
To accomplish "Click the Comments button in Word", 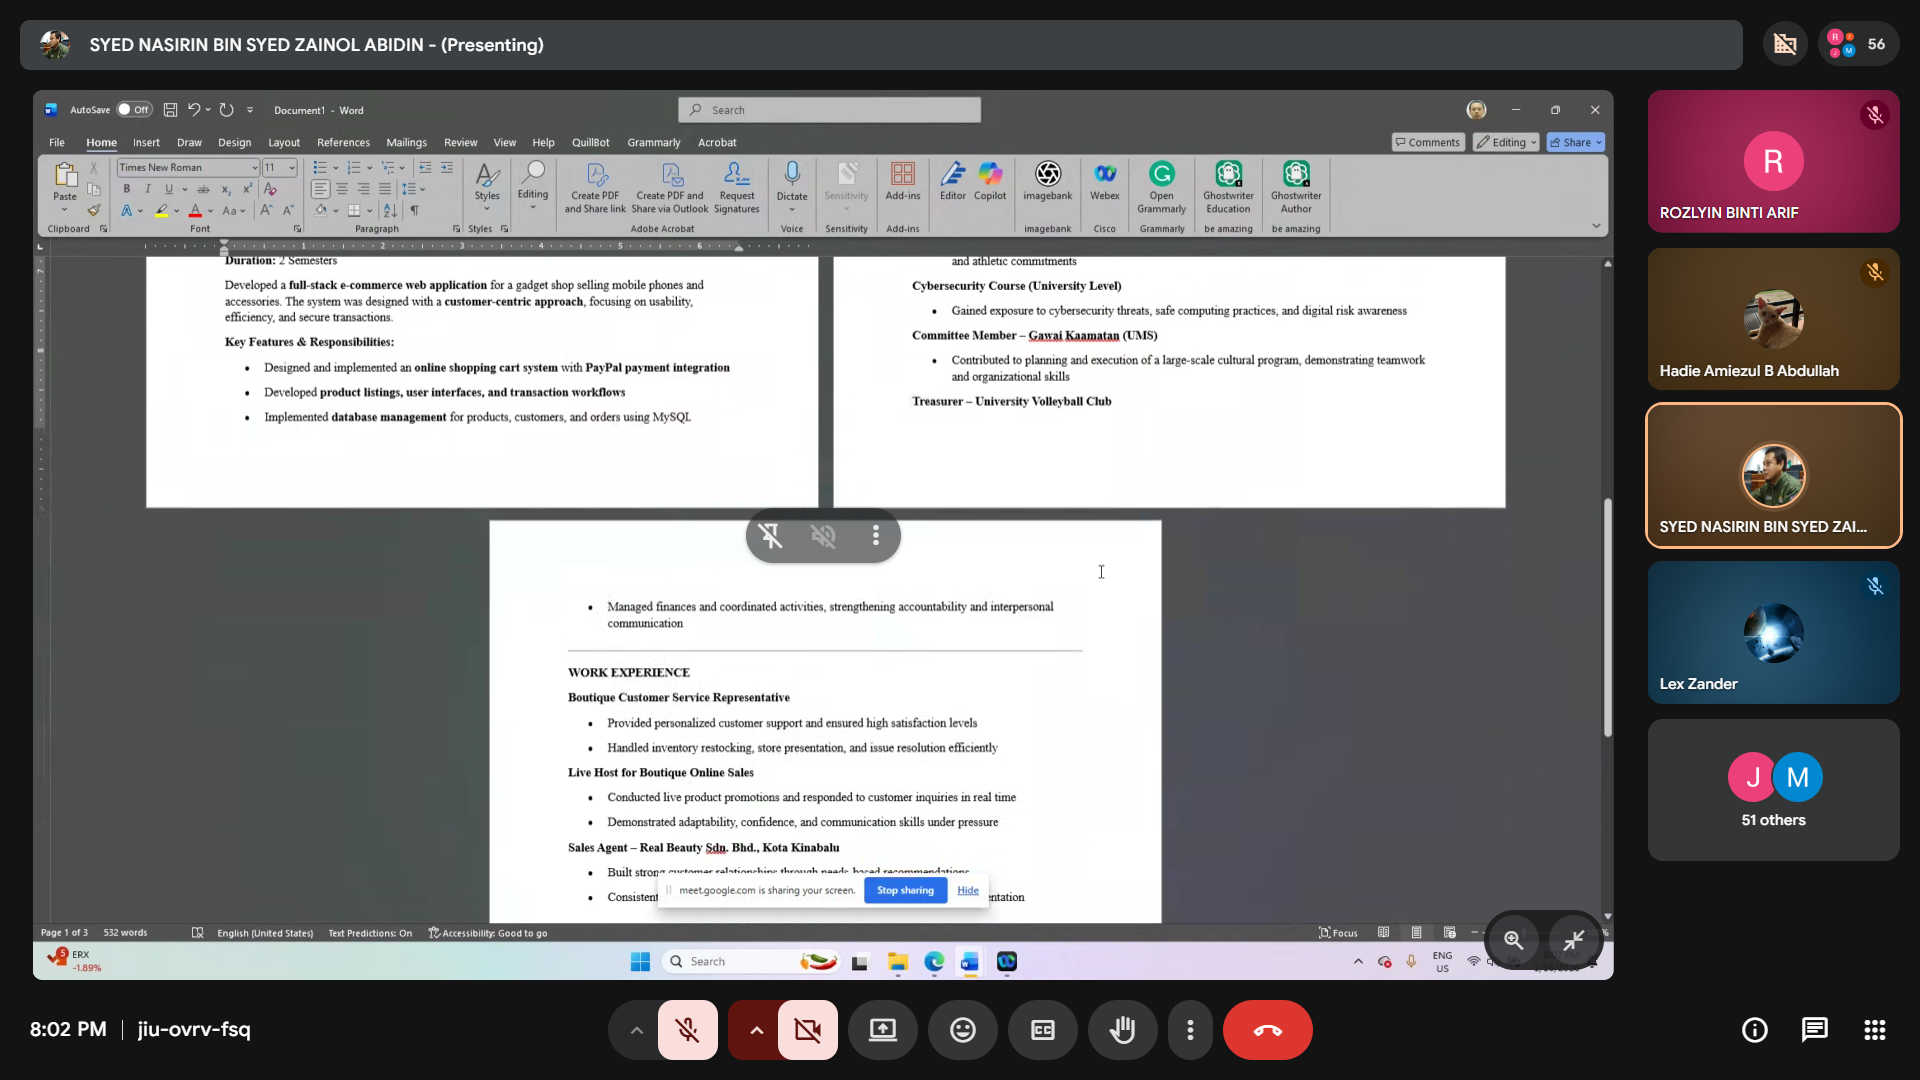I will 1428,142.
